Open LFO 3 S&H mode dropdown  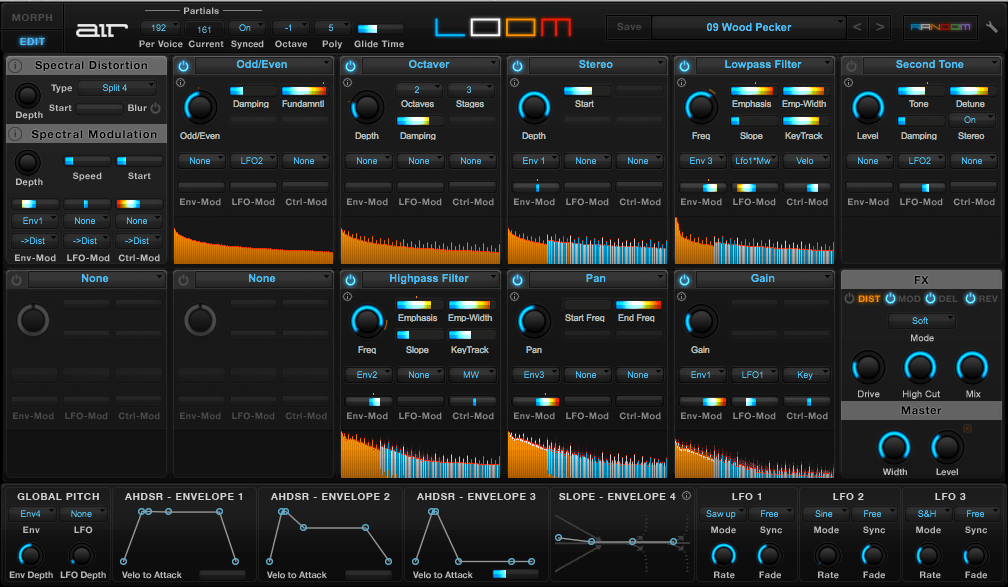928,514
